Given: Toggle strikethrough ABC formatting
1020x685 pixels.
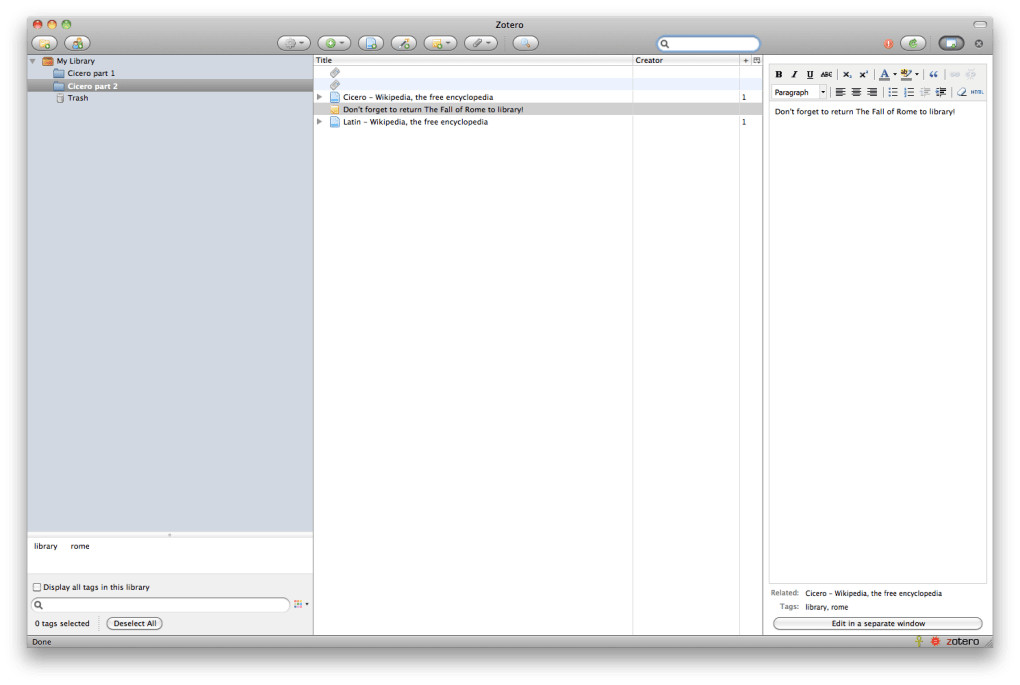Looking at the screenshot, I should coord(826,75).
